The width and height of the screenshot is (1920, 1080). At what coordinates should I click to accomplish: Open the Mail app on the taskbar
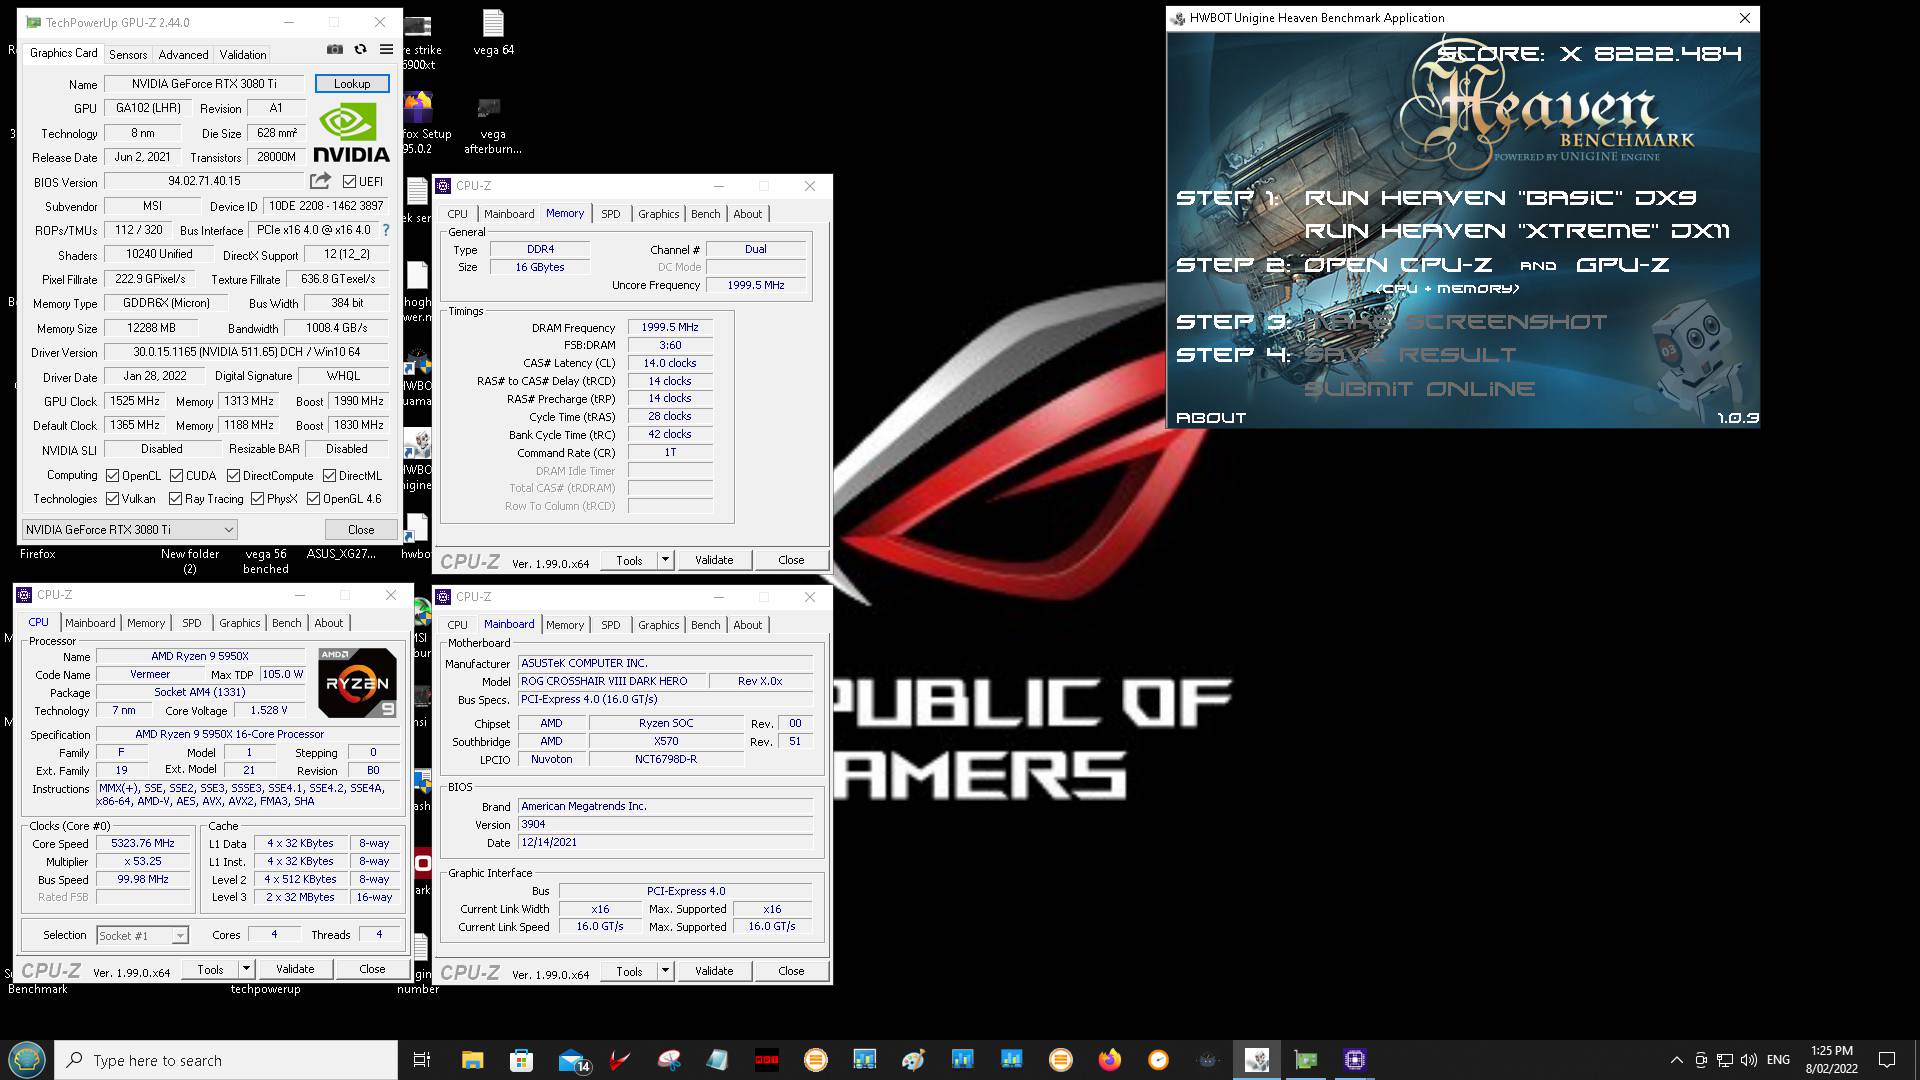coord(573,1060)
